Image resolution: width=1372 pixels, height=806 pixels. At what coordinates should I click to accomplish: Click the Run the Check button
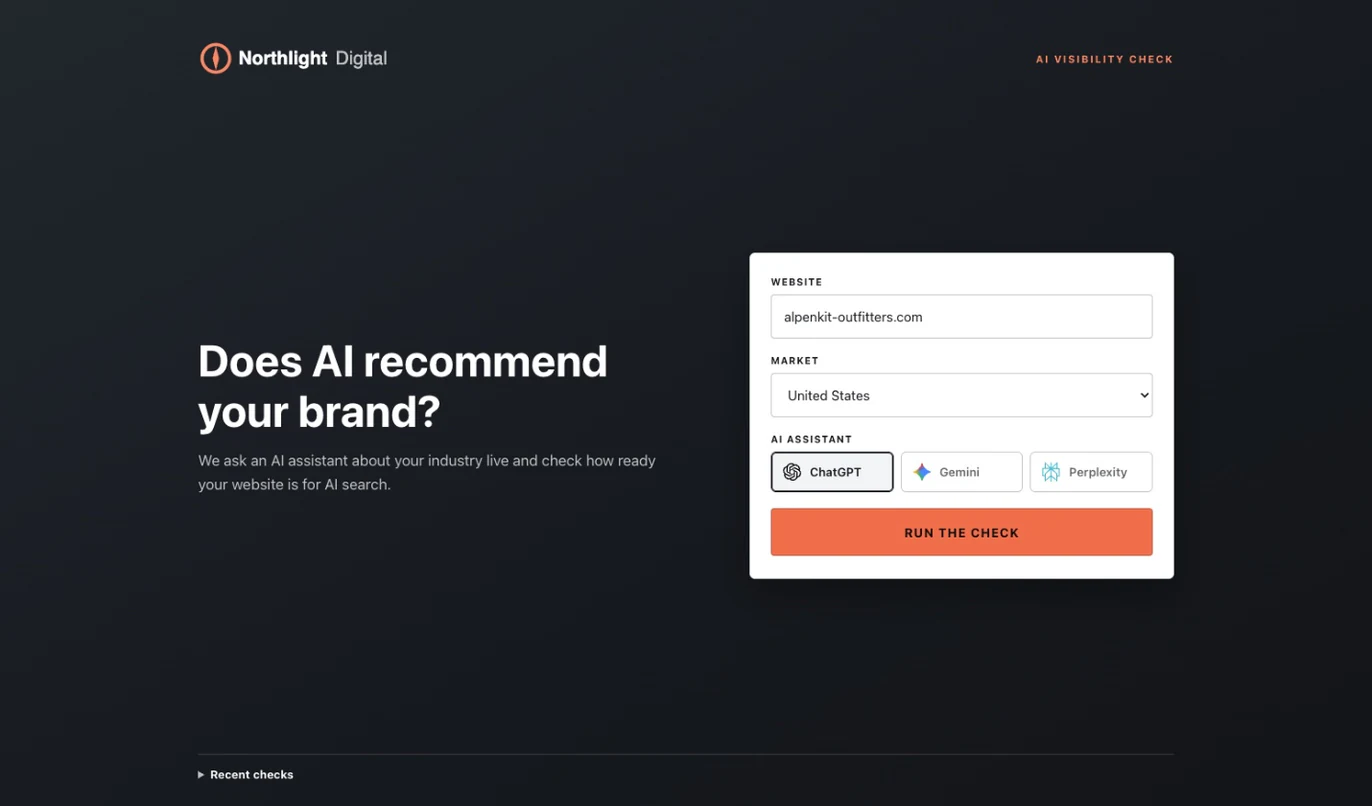click(961, 532)
